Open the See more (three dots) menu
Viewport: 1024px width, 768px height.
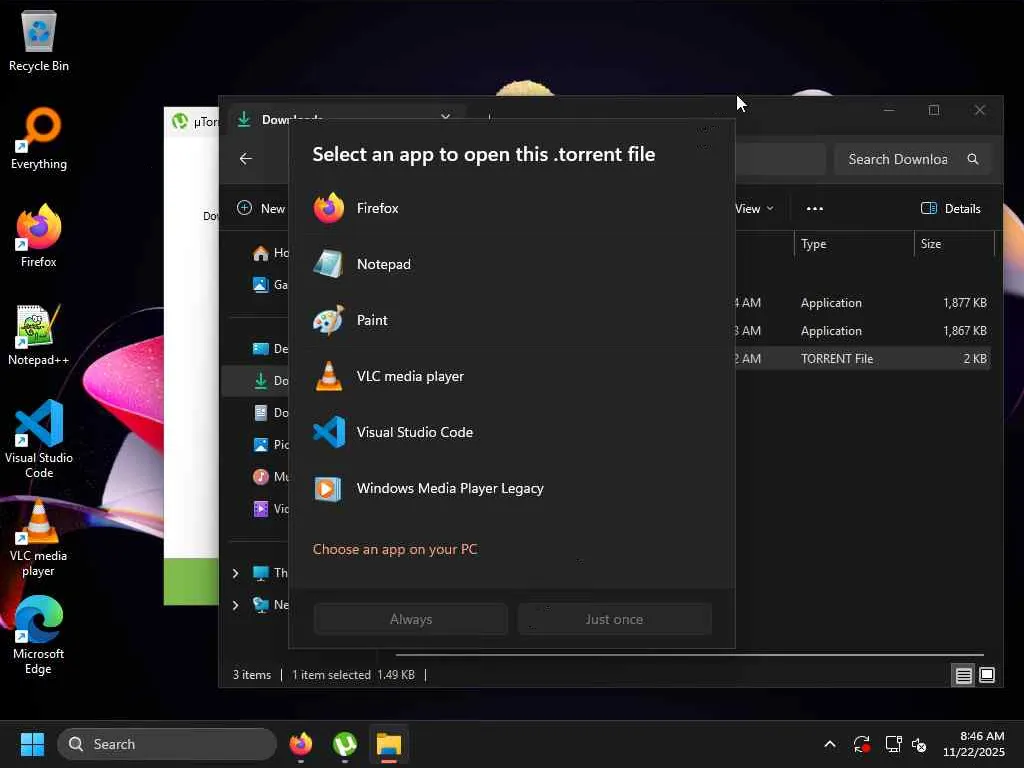tap(814, 208)
